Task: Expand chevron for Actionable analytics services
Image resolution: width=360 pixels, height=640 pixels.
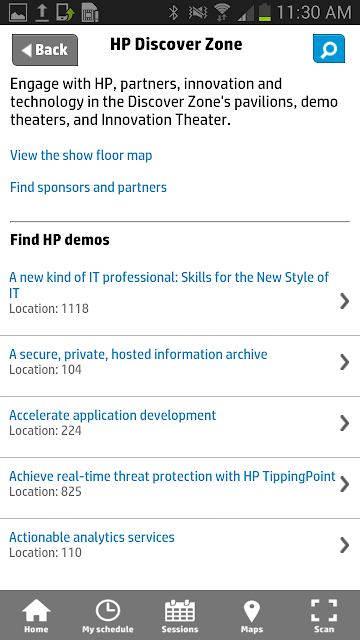Action: point(345,545)
